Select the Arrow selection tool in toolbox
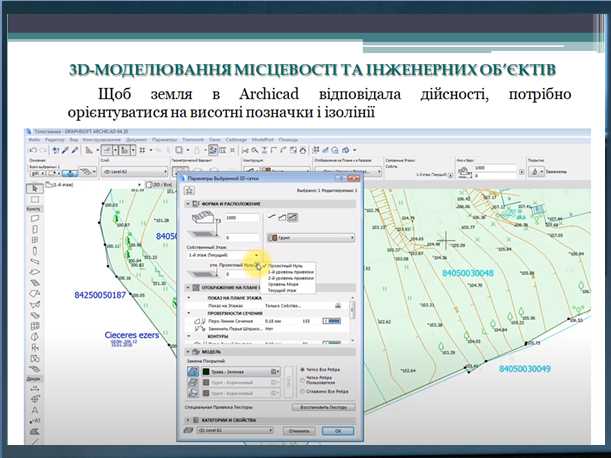This screenshot has height=458, width=611. click(x=35, y=189)
